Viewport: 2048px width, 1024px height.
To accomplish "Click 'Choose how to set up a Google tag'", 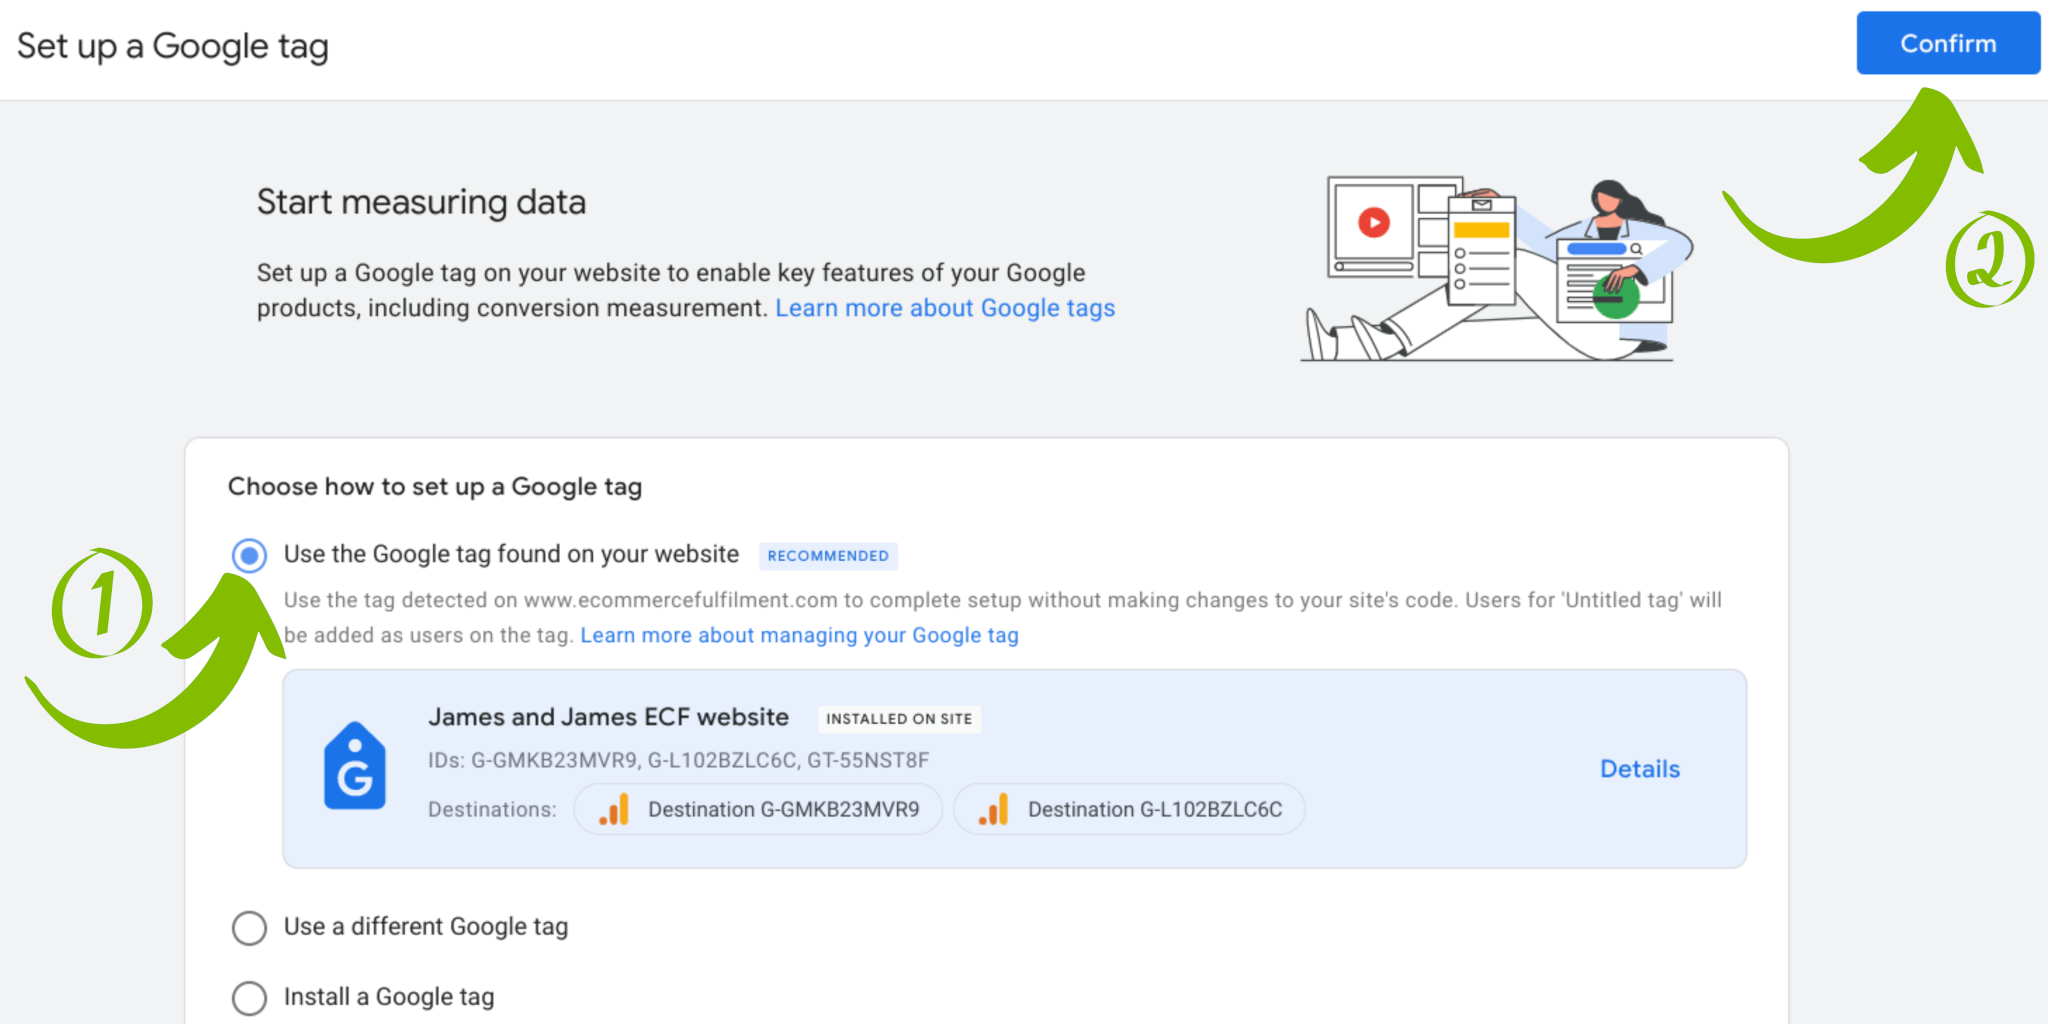I will (435, 487).
